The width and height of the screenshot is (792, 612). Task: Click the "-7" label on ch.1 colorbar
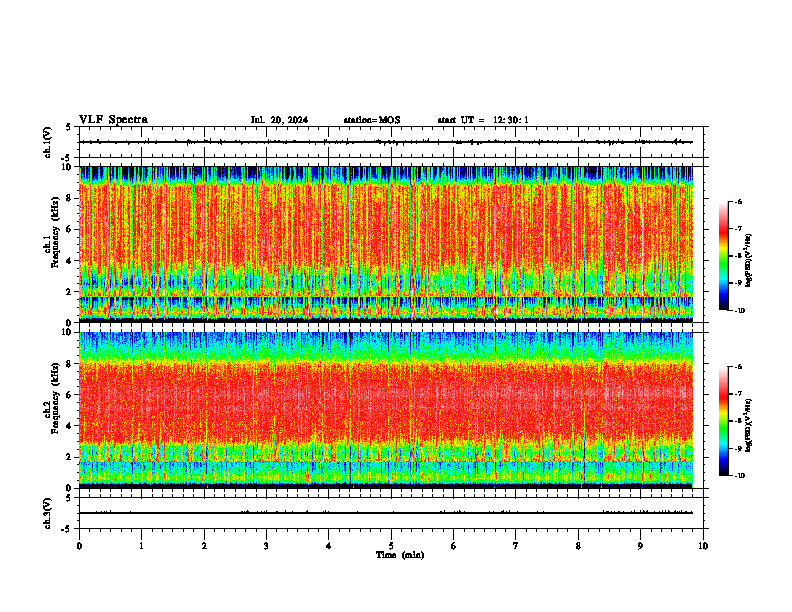(738, 229)
